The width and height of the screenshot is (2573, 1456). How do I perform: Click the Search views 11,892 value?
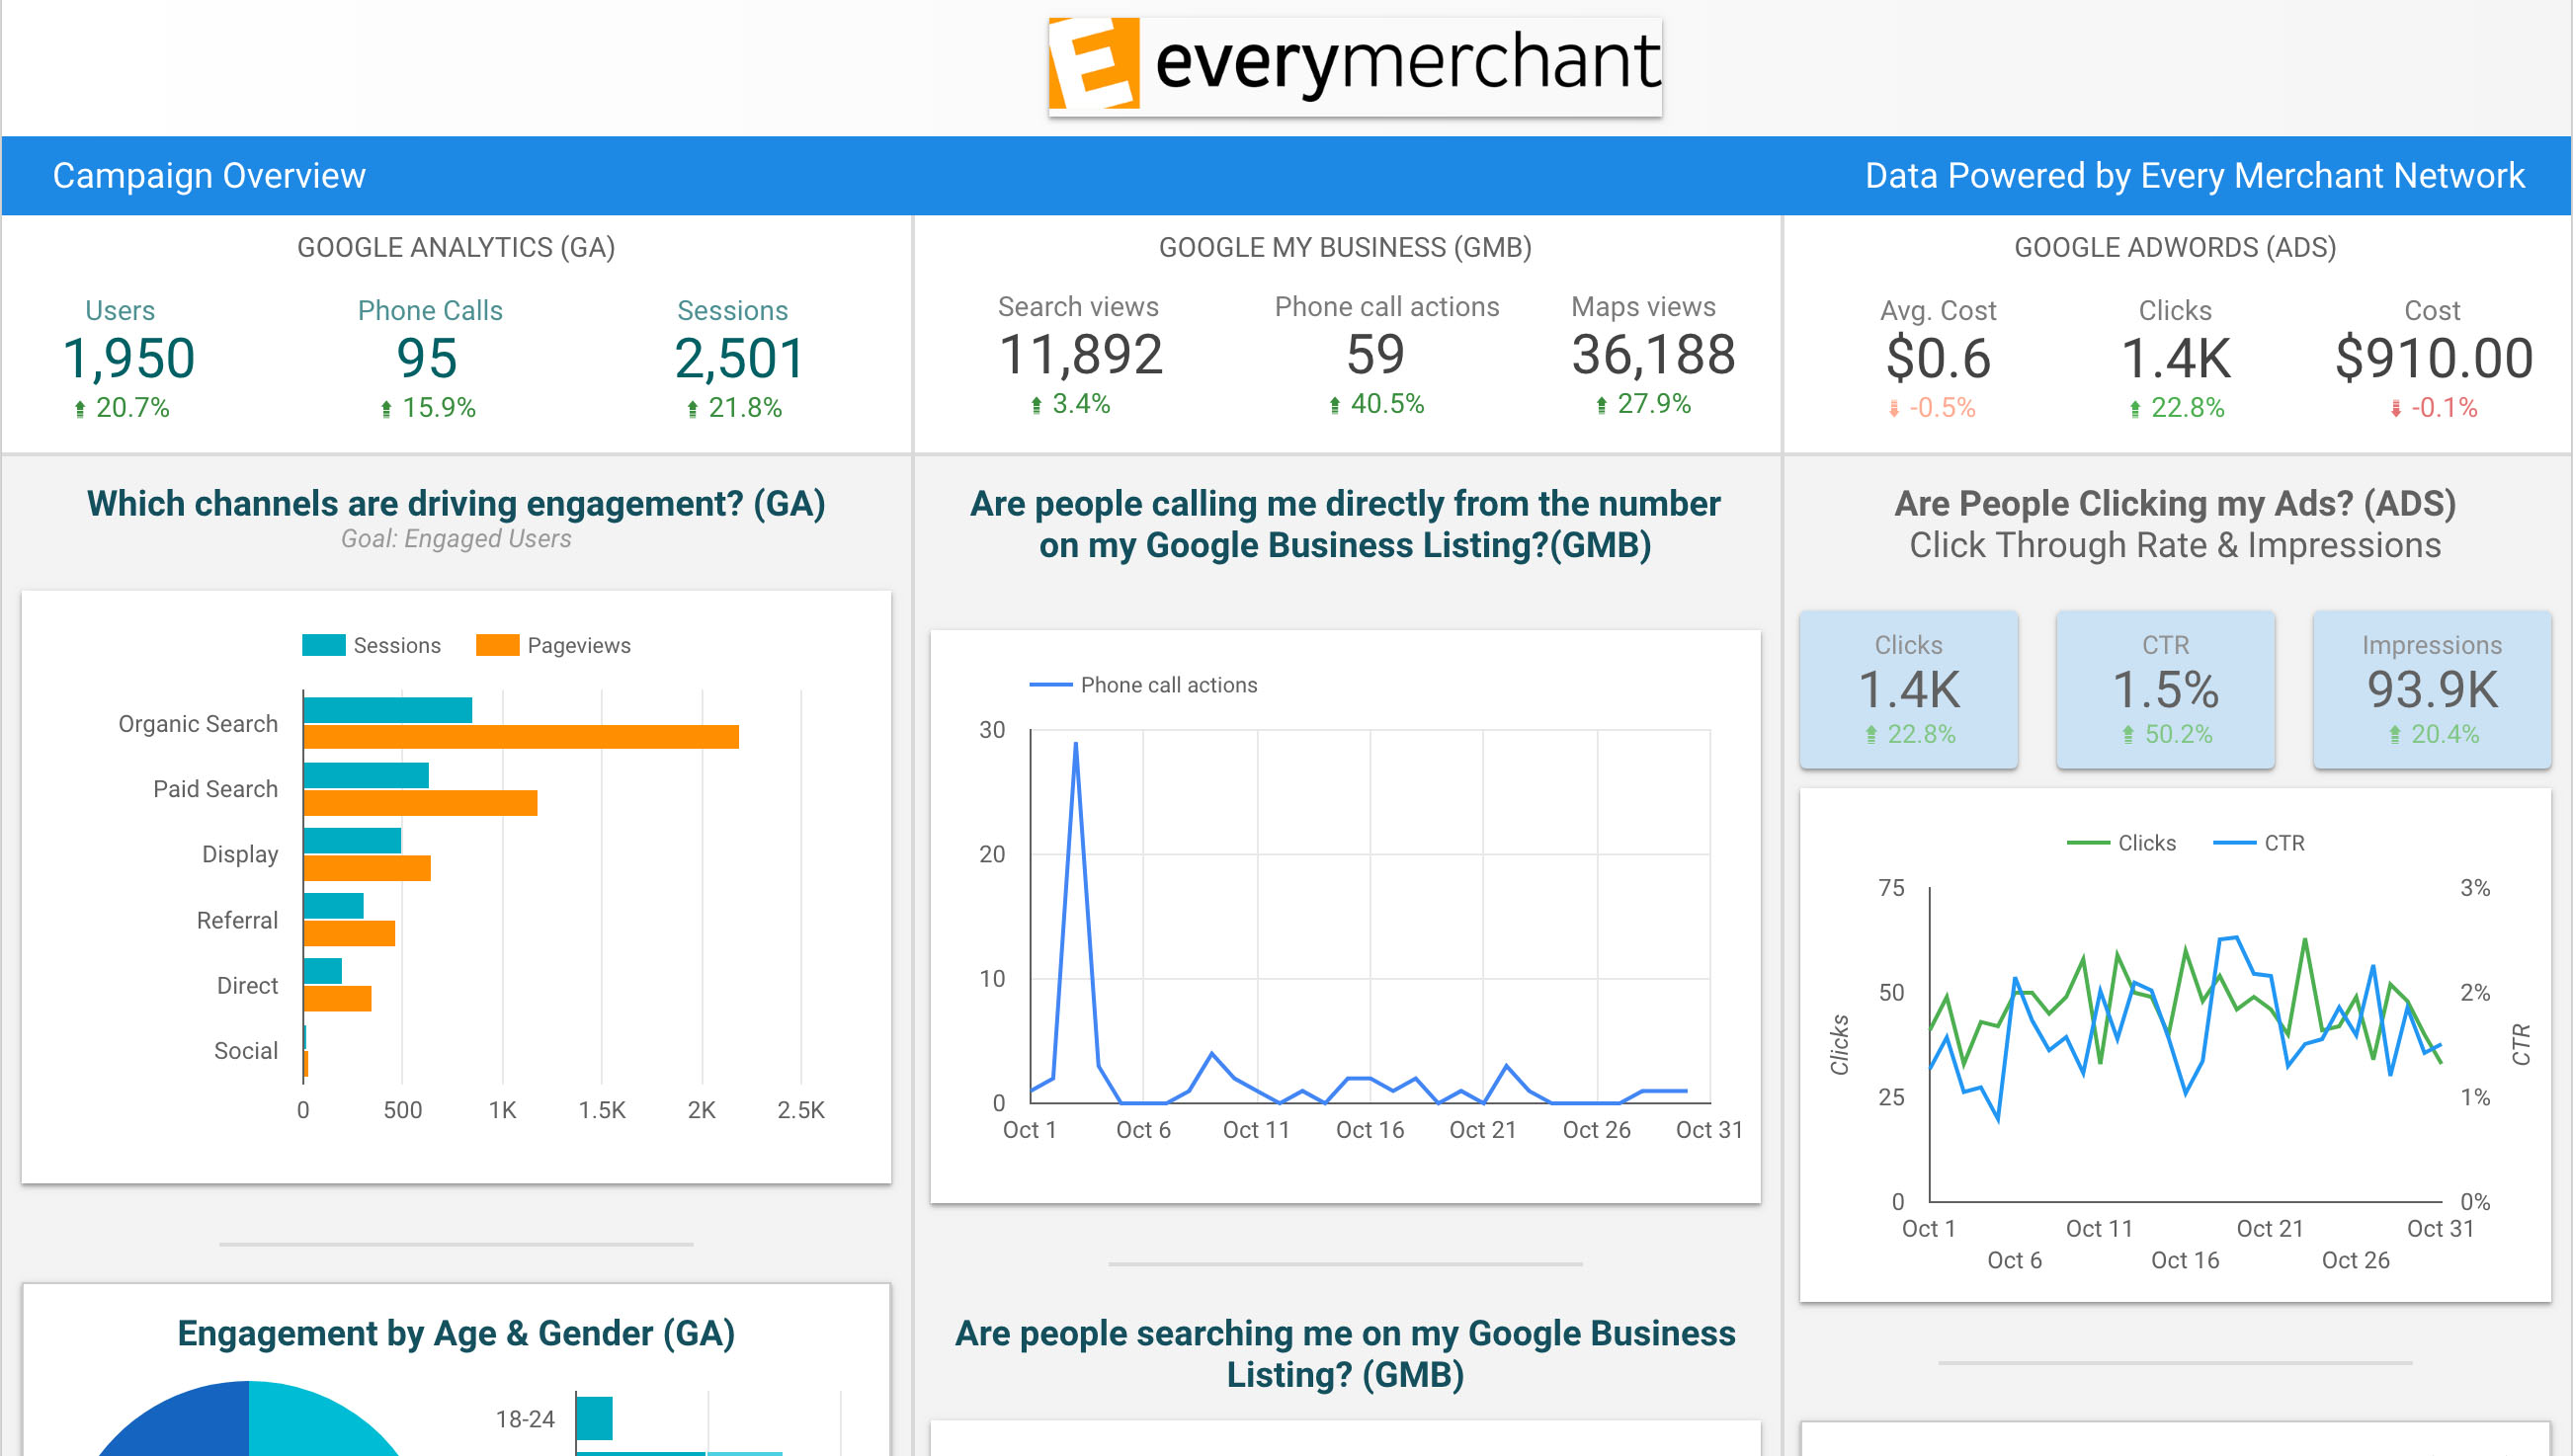click(1081, 354)
